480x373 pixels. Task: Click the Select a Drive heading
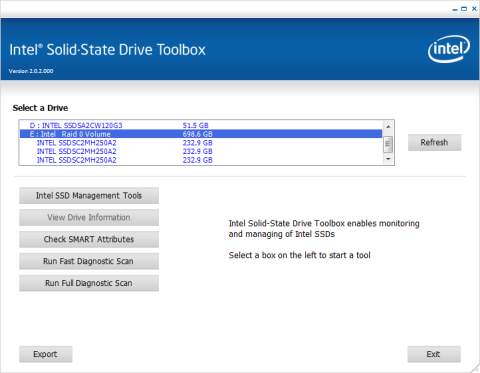coord(40,108)
